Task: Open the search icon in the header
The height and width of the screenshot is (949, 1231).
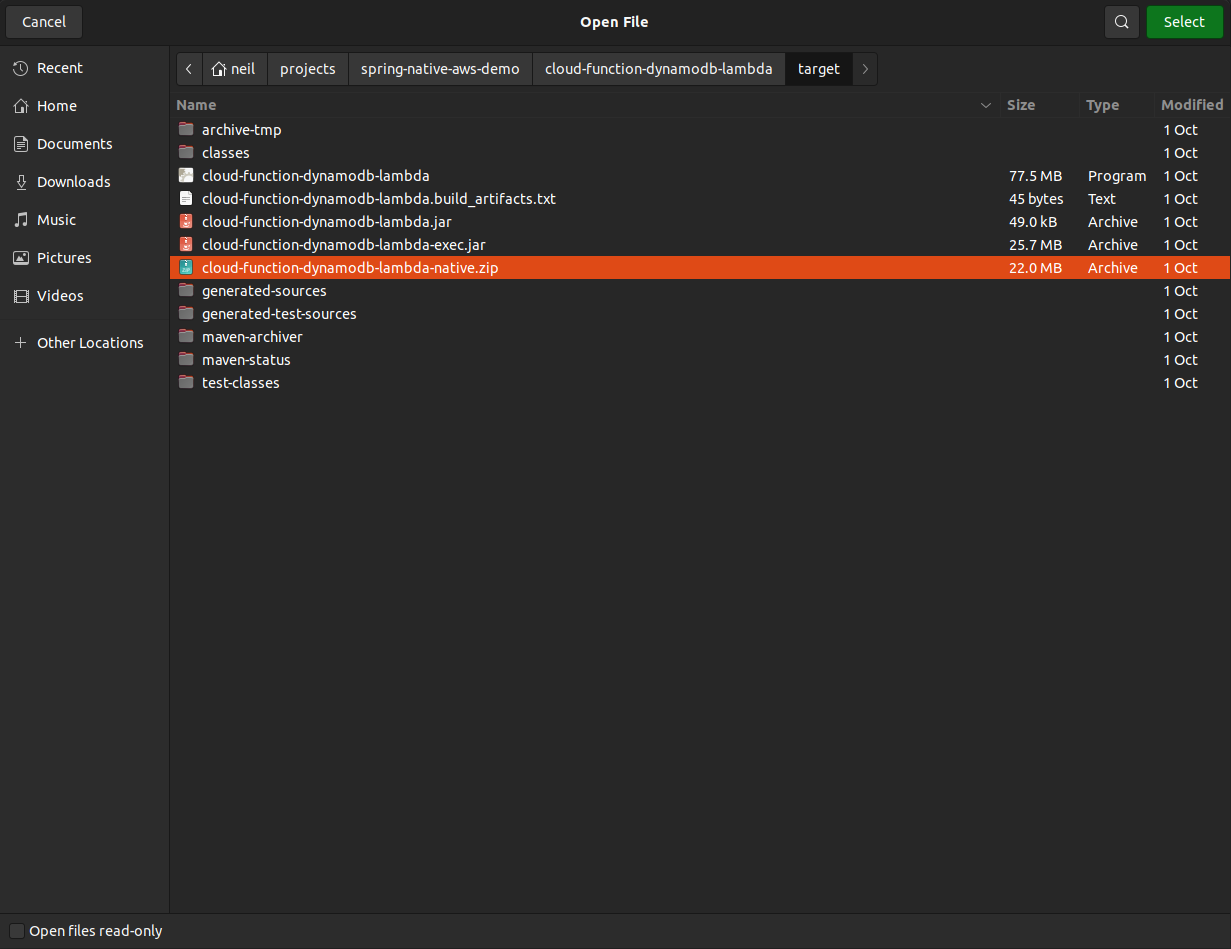Action: click(1121, 21)
